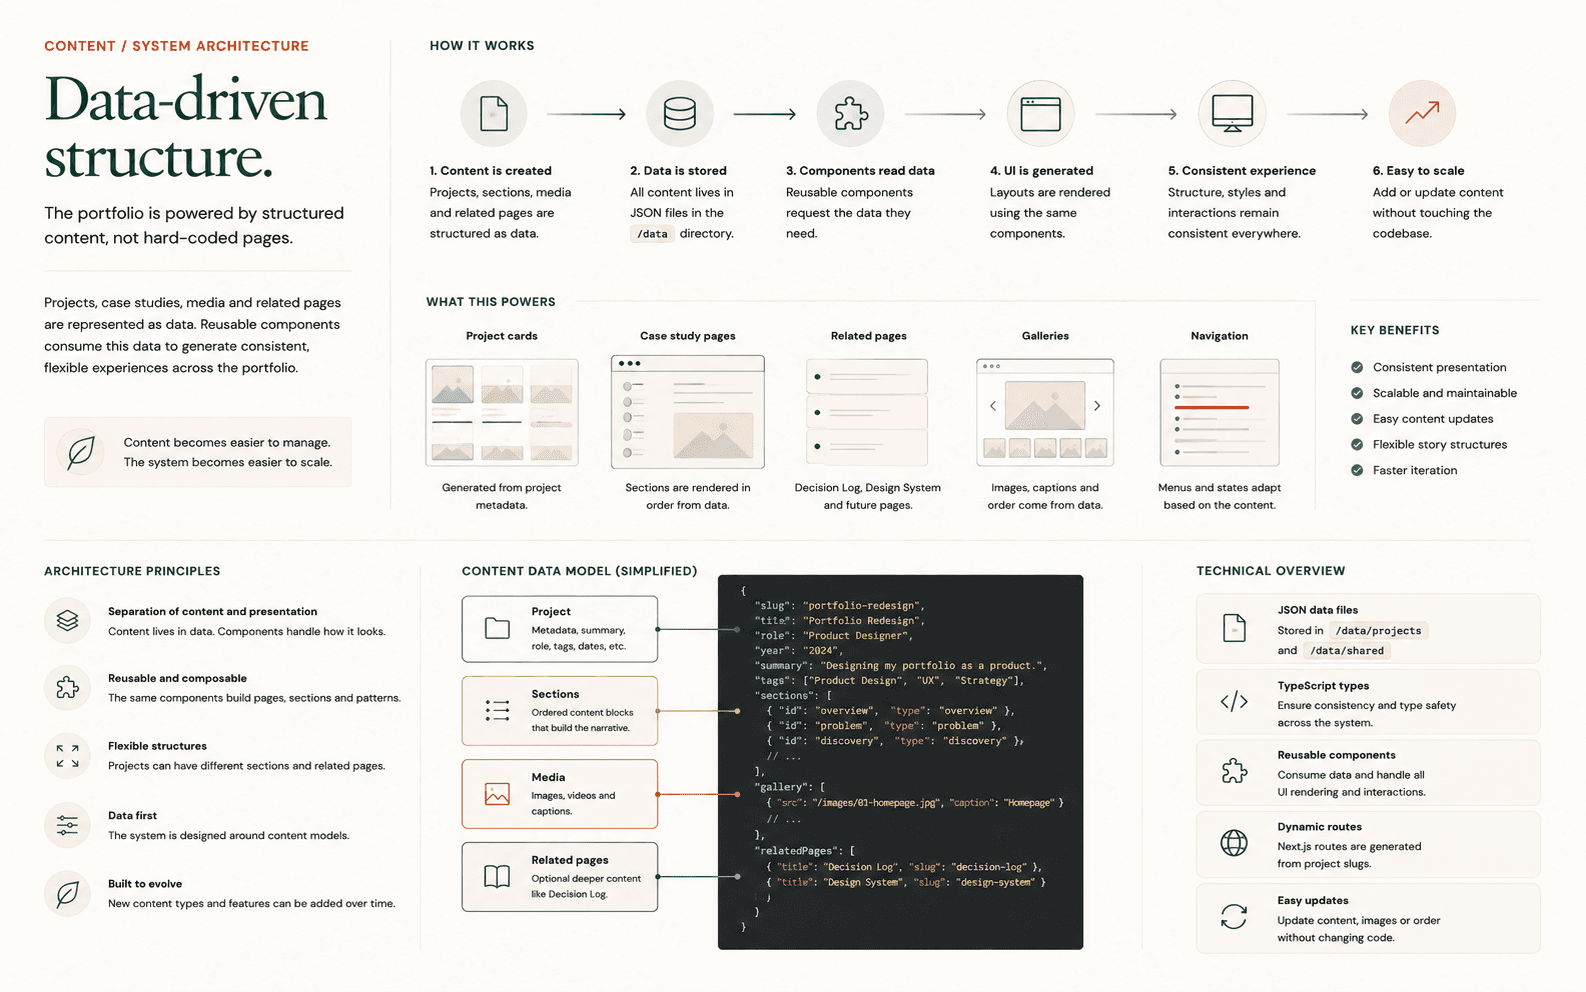Screen dimensions: 1586x992
Task: Click the checkmark beside Scalable and maintainable
Action: [x=1357, y=393]
